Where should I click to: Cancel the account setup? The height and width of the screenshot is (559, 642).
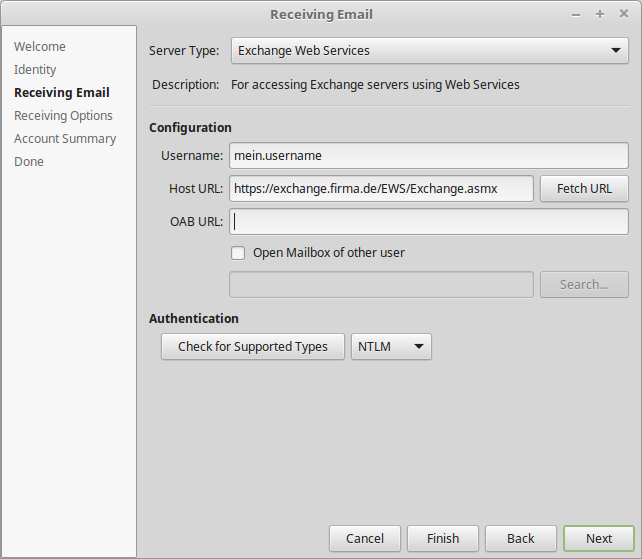(364, 538)
